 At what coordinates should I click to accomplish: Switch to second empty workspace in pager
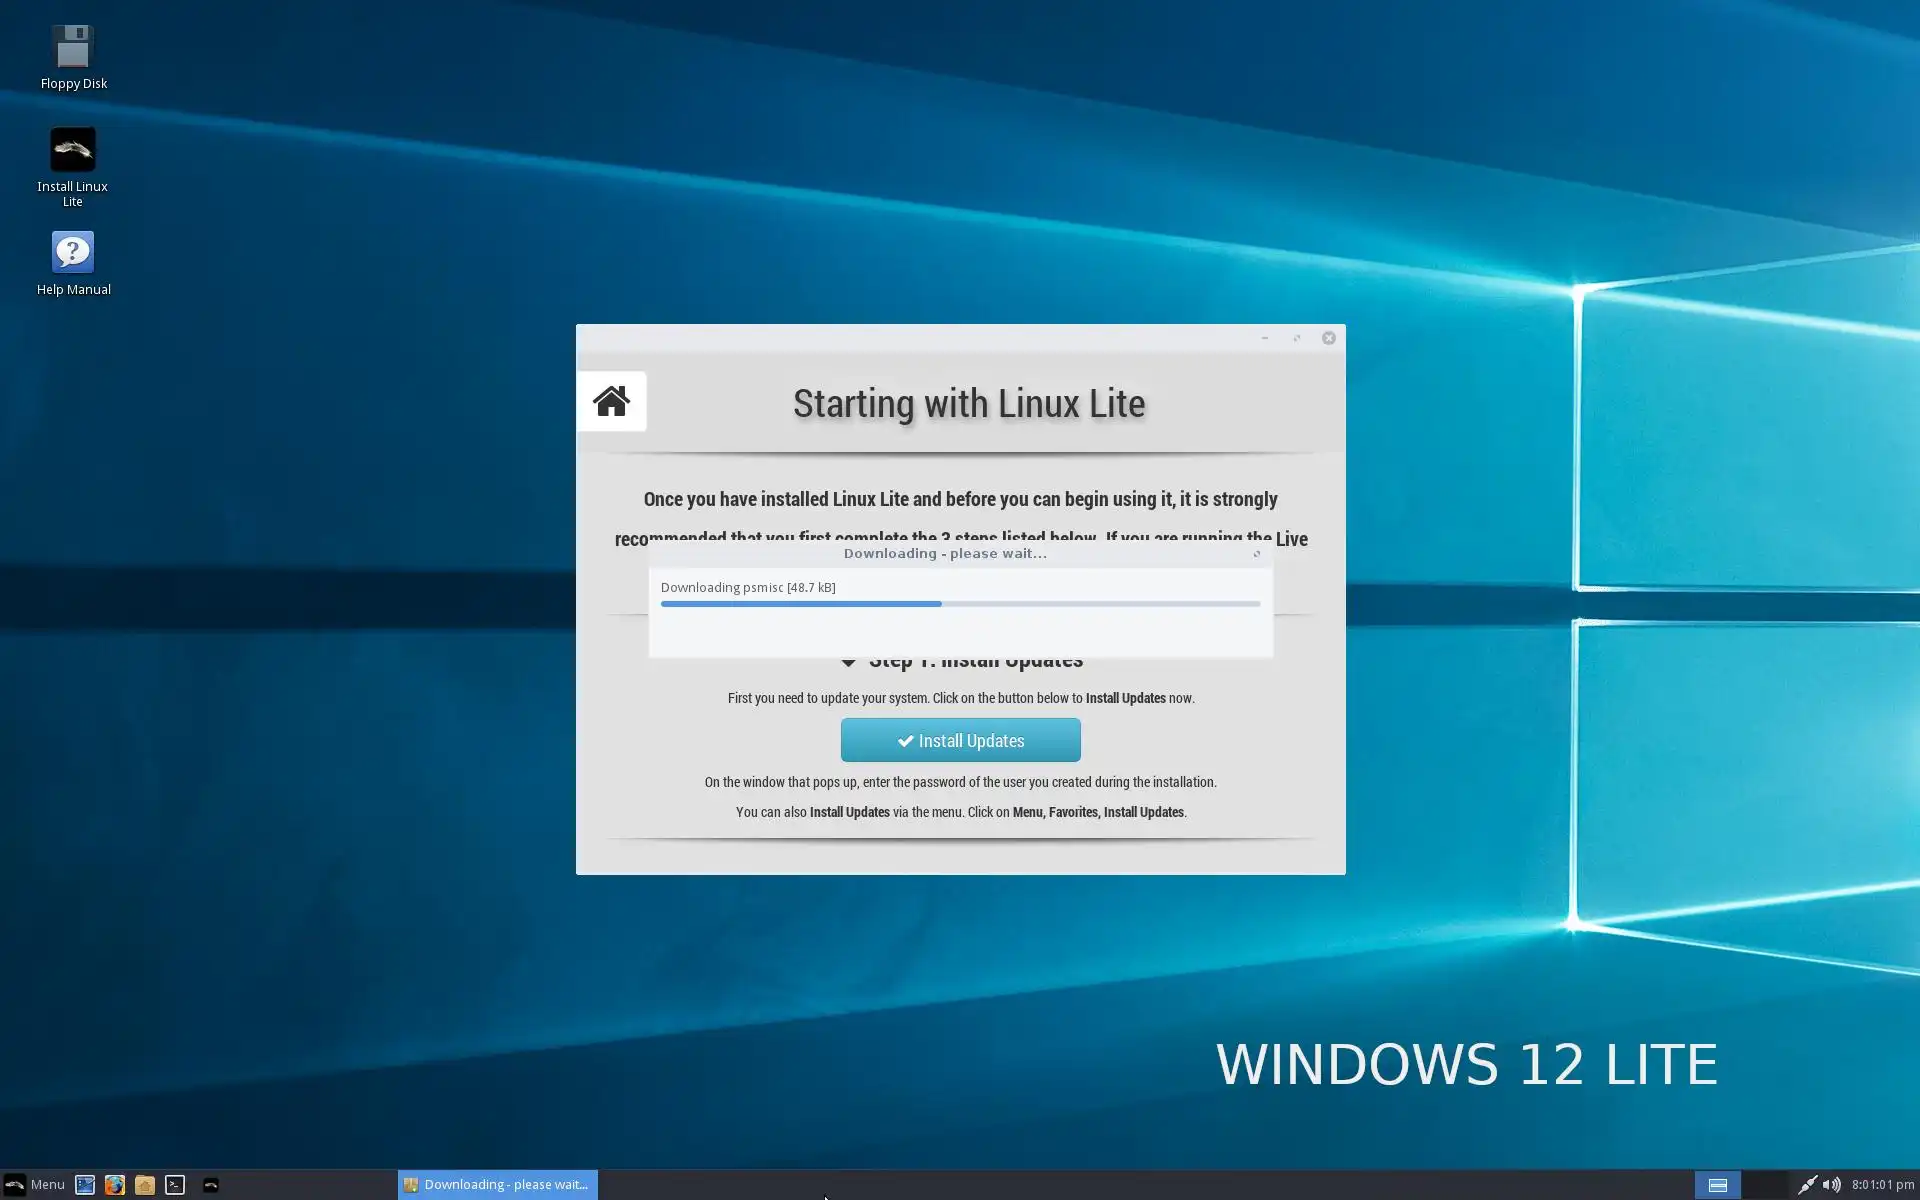click(1765, 1185)
